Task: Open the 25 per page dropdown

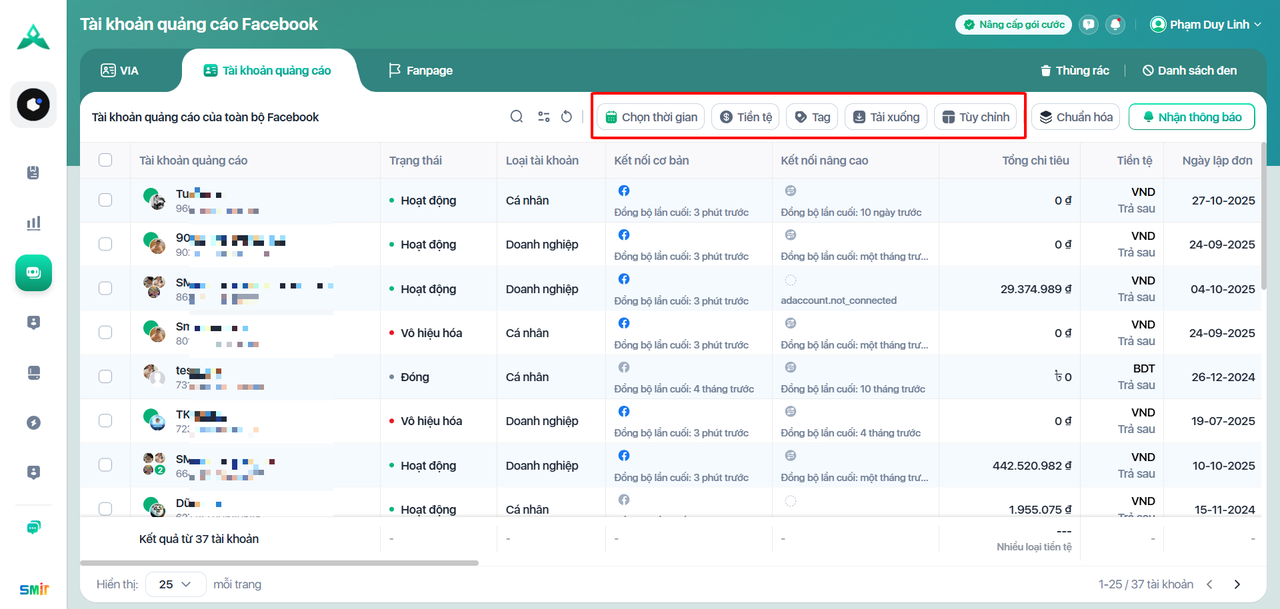Action: 176,584
